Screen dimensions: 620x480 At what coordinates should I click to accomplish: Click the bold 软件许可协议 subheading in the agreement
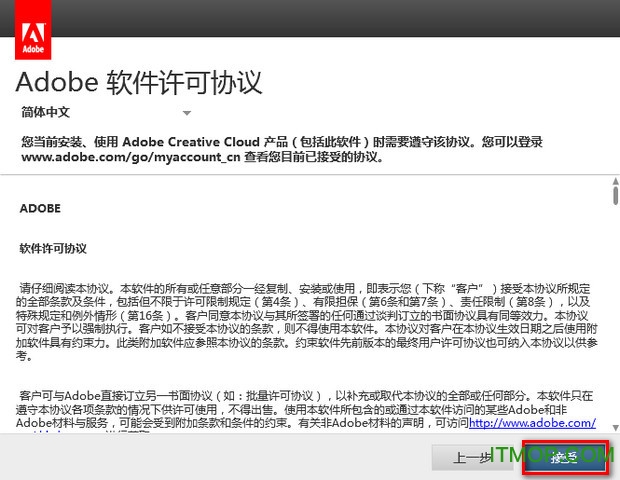[53, 247]
